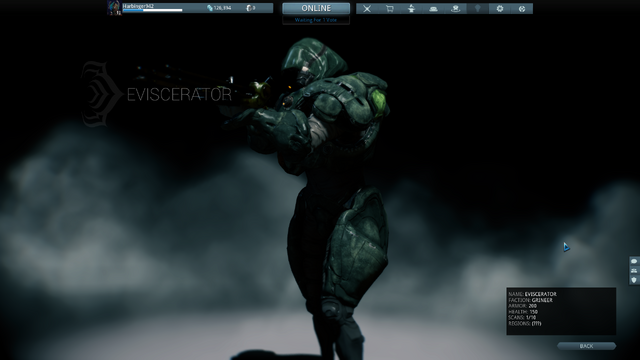This screenshot has width=640, height=360.
Task: Click the ARMOR: 200 stat line
Action: [x=522, y=306]
